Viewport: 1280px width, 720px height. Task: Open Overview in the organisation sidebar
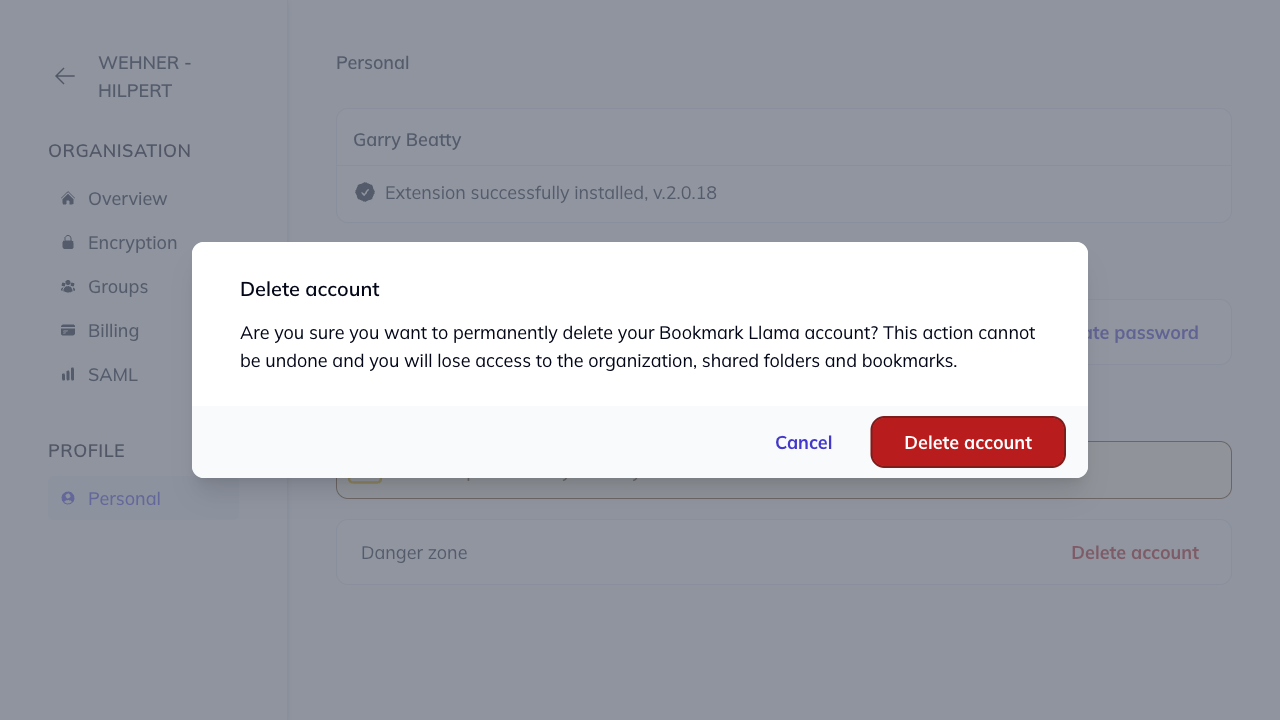[127, 198]
